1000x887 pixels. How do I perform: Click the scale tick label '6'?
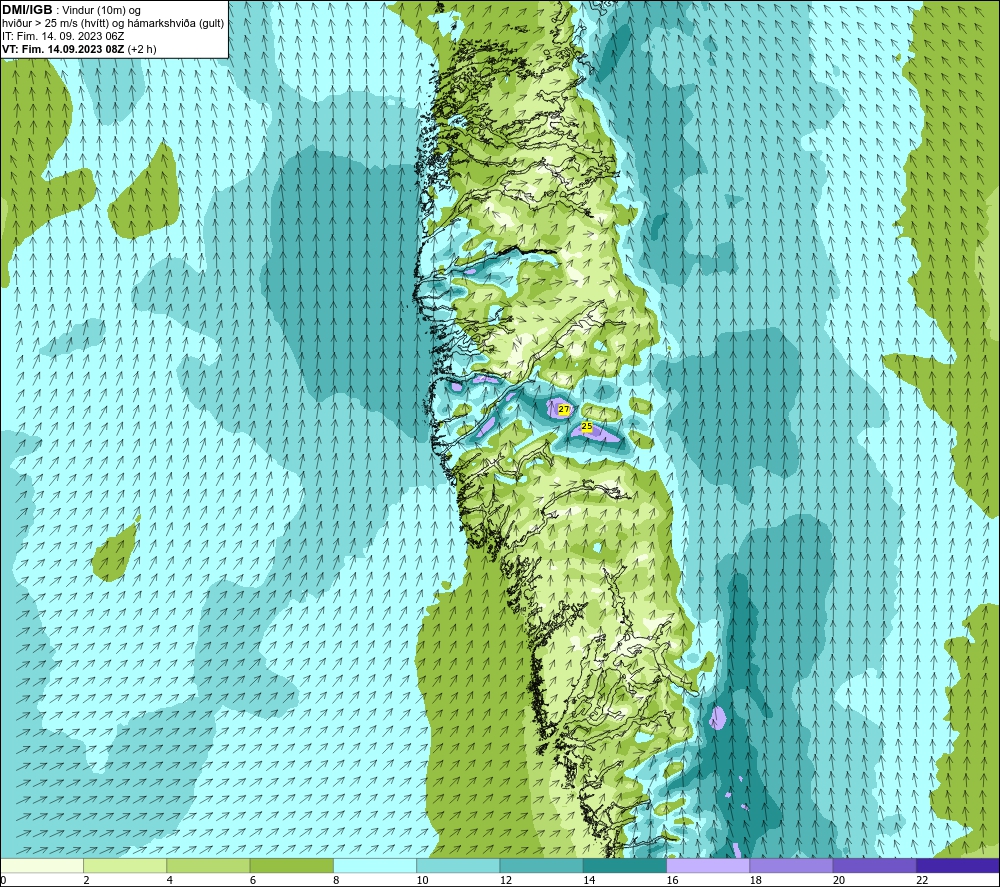(253, 881)
